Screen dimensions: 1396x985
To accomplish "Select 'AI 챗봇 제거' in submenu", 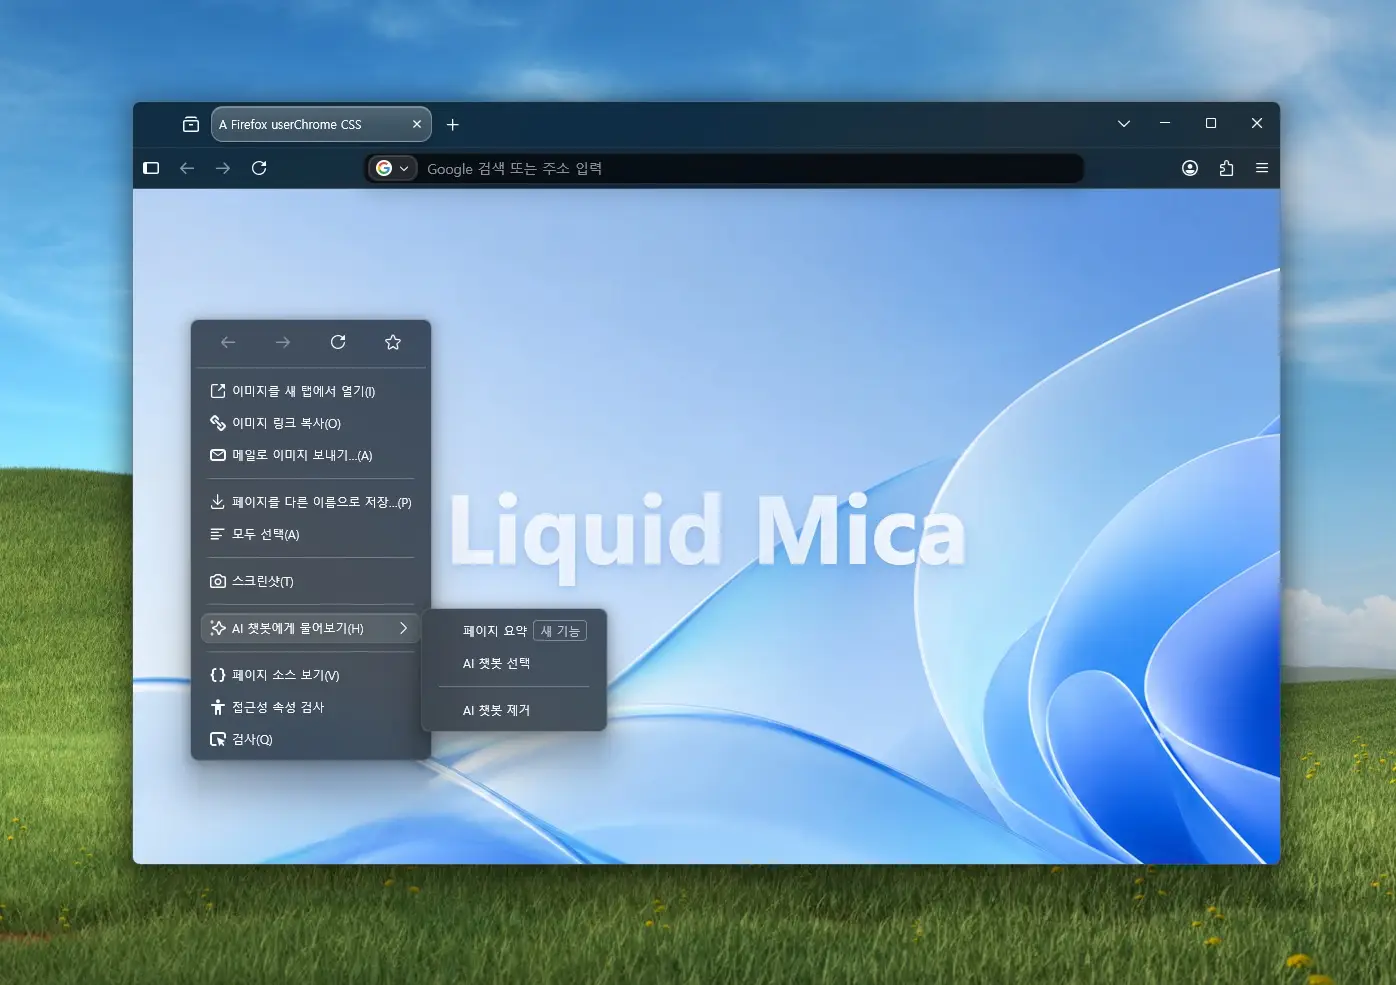I will 514,710.
